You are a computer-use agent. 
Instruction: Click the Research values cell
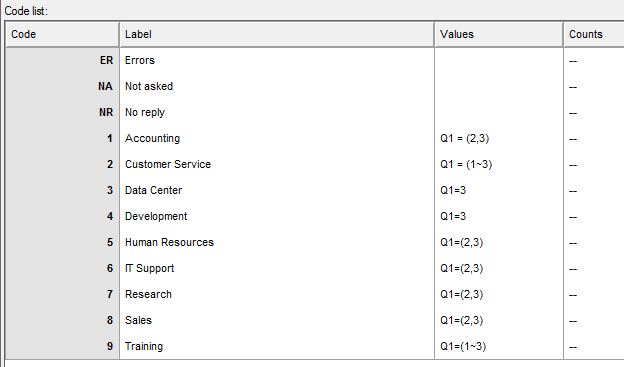tap(499, 295)
